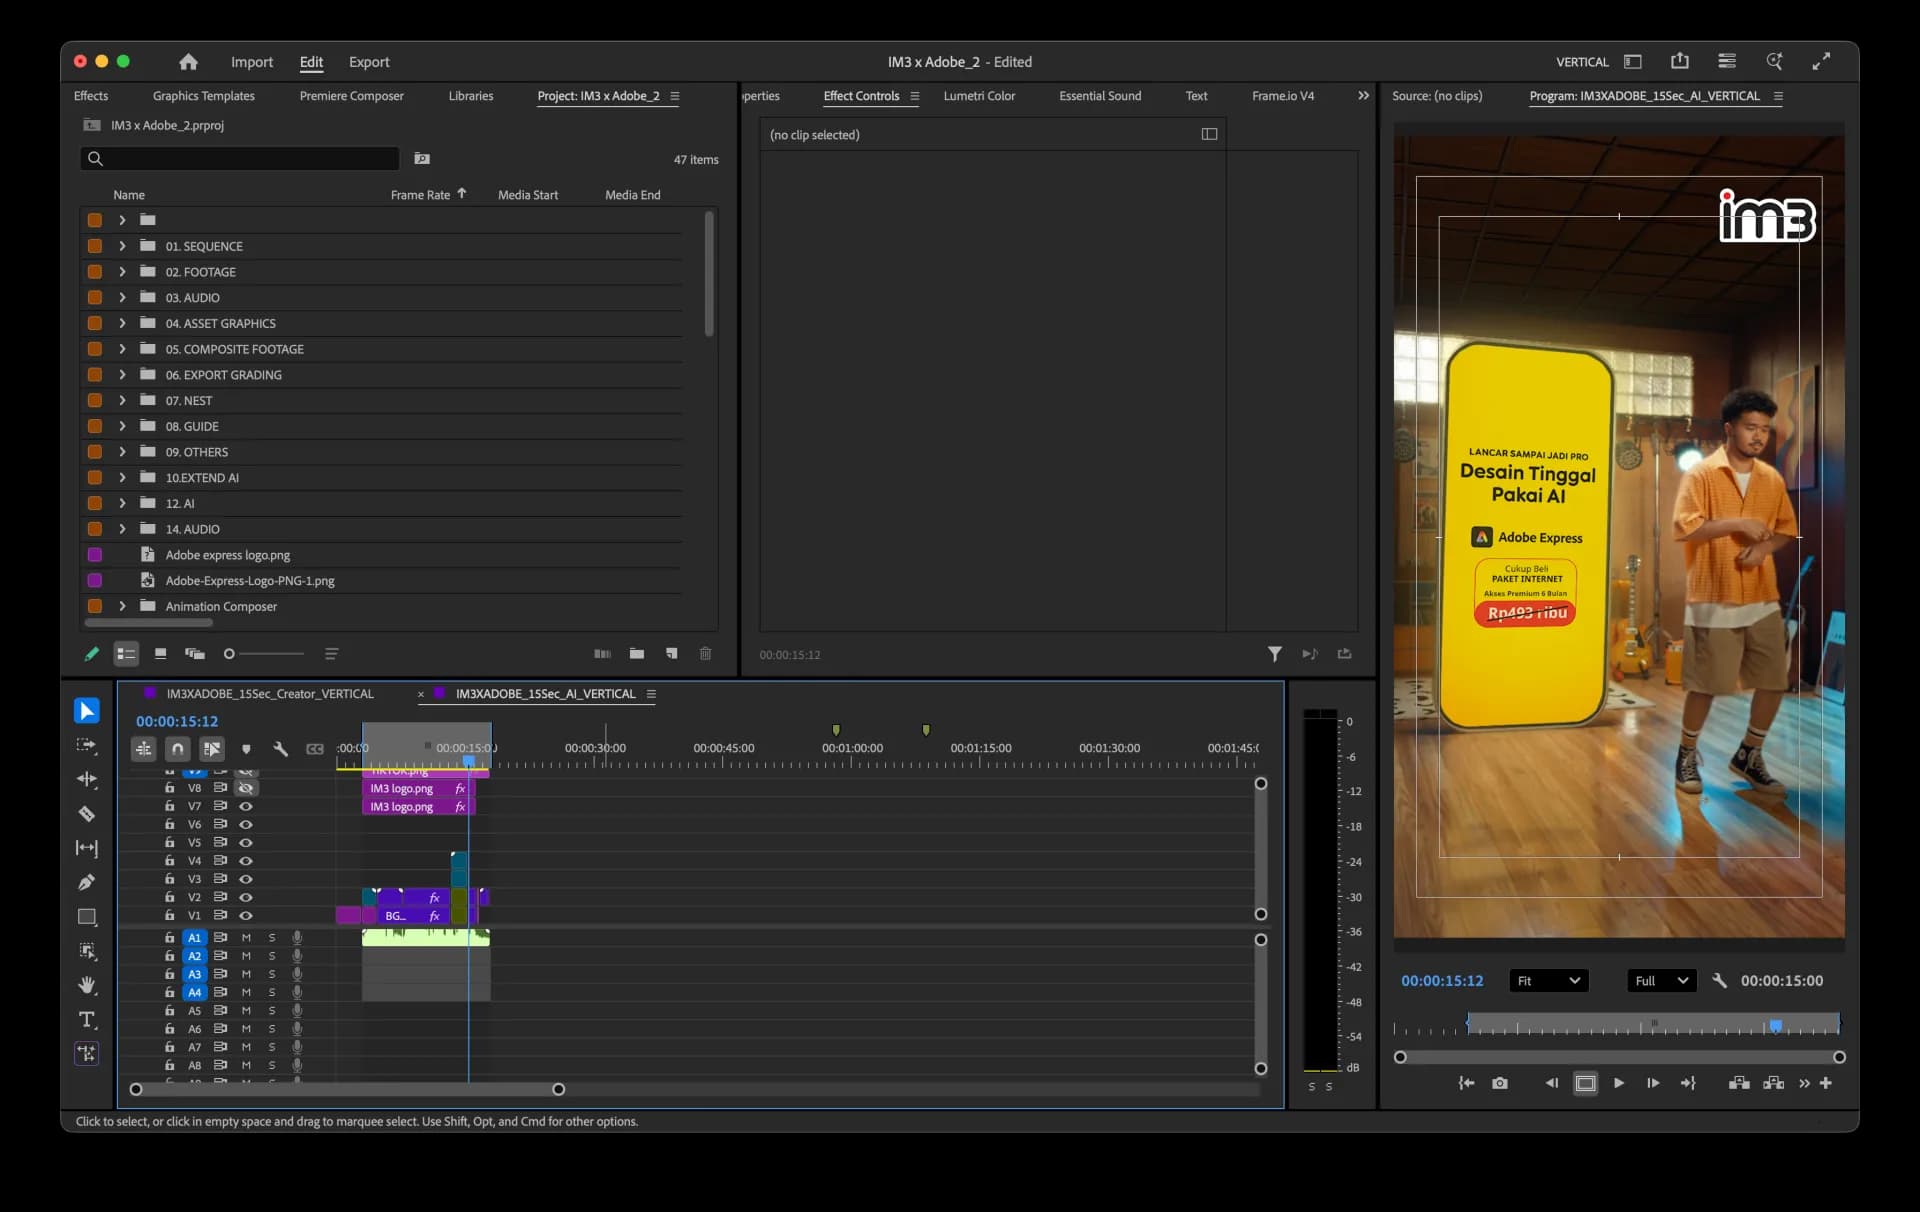The image size is (1920, 1212).
Task: Open timeline display settings wrench
Action: pos(281,748)
